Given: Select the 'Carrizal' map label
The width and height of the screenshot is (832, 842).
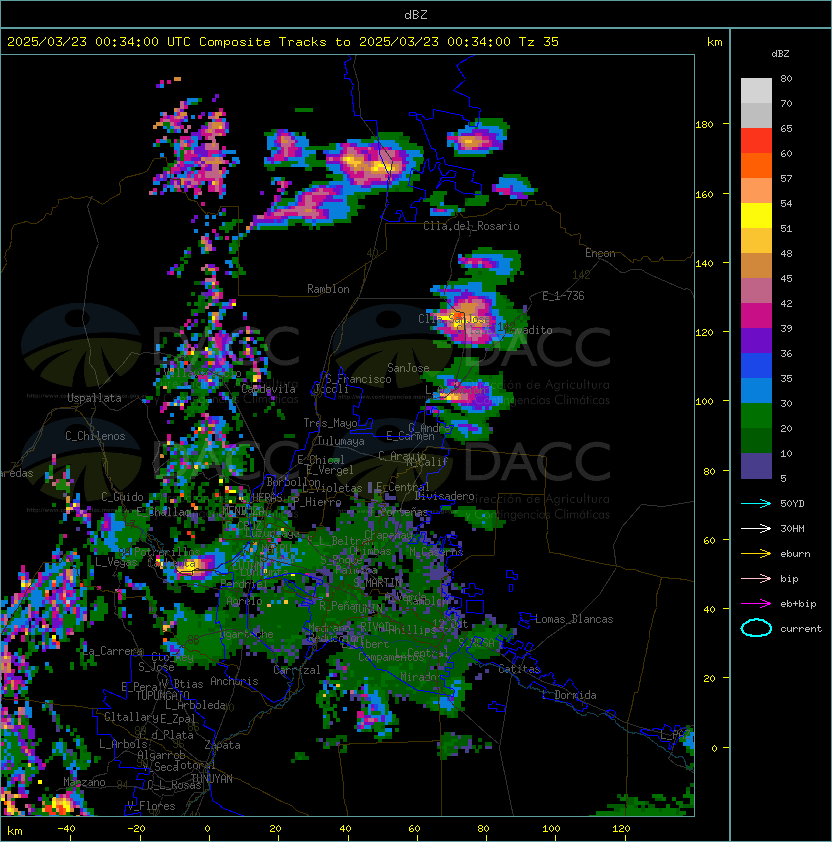Looking at the screenshot, I should pyautogui.click(x=296, y=670).
